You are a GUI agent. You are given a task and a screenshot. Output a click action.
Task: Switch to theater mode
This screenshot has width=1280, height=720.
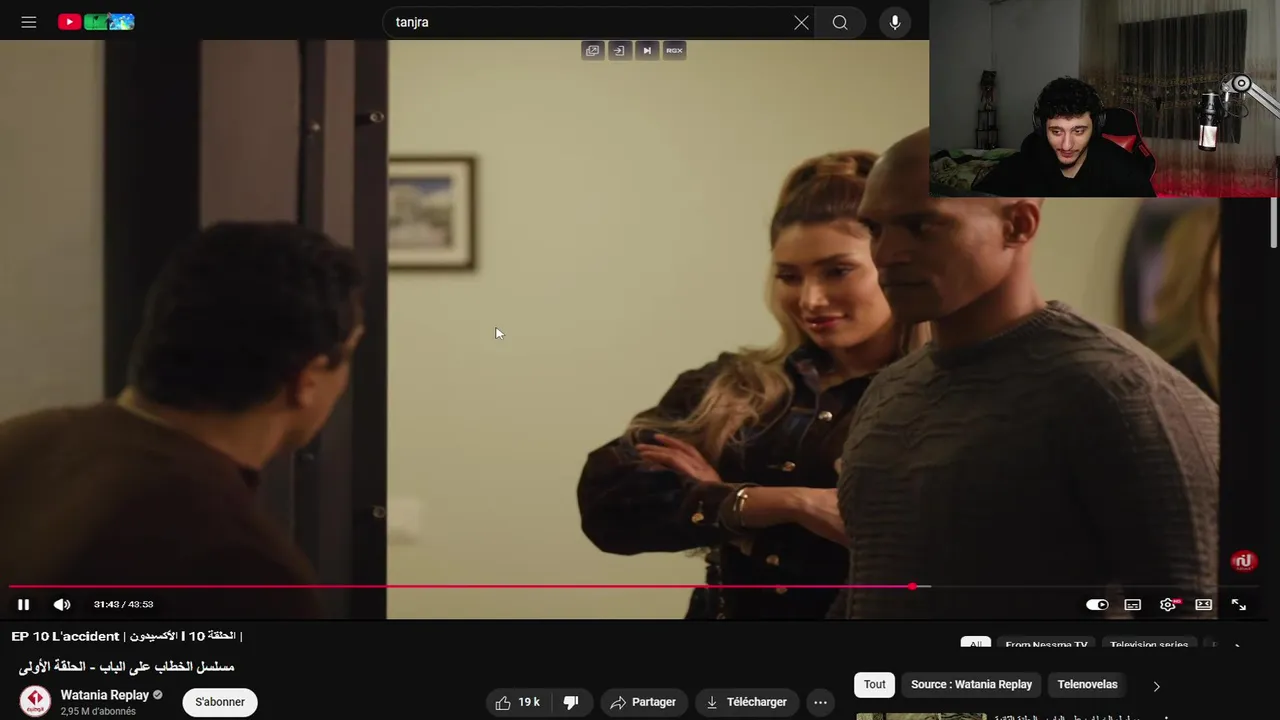pyautogui.click(x=1204, y=604)
